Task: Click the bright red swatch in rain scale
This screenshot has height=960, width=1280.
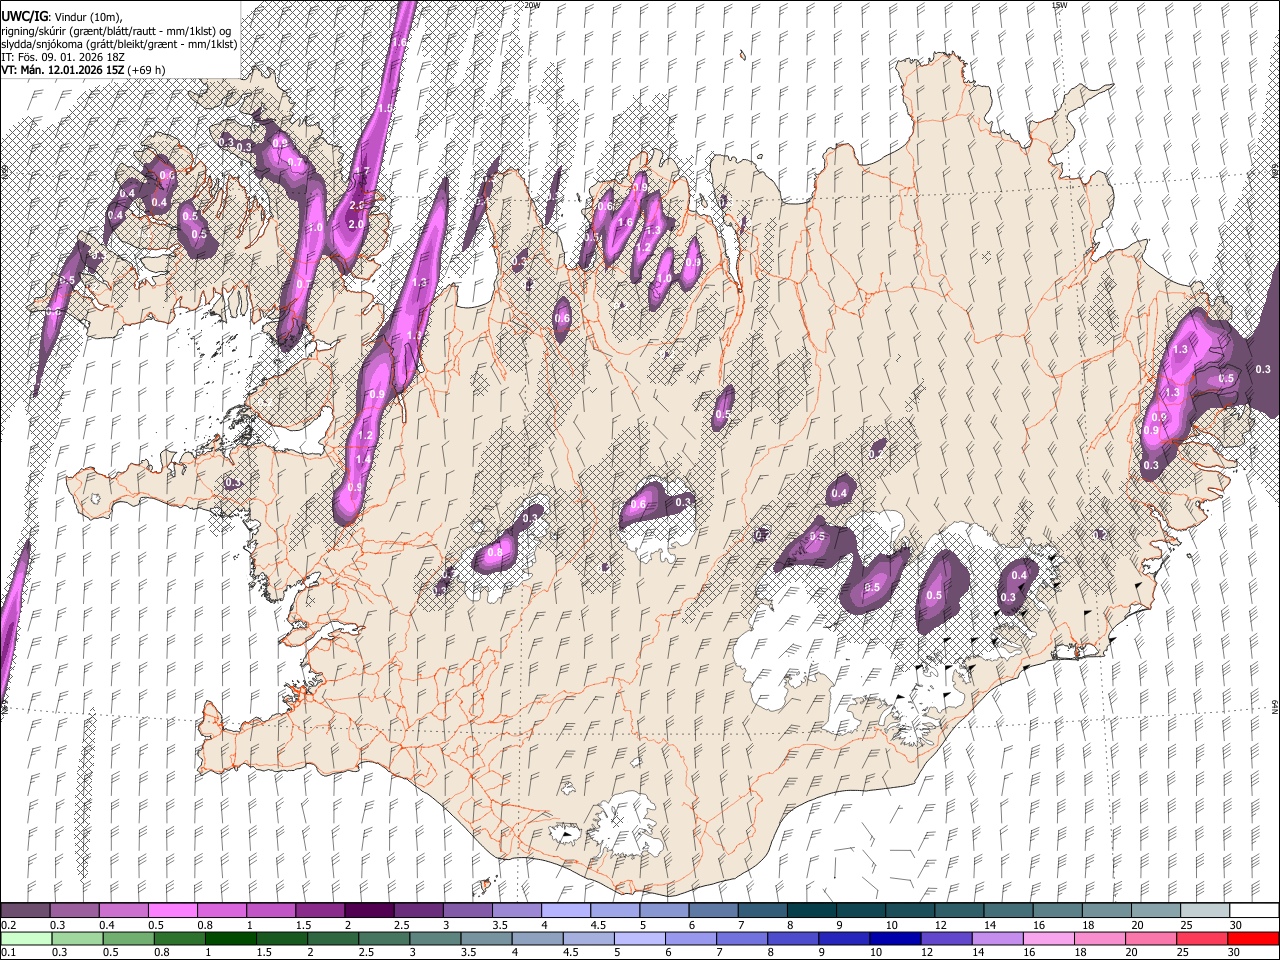Action: [x=1254, y=939]
